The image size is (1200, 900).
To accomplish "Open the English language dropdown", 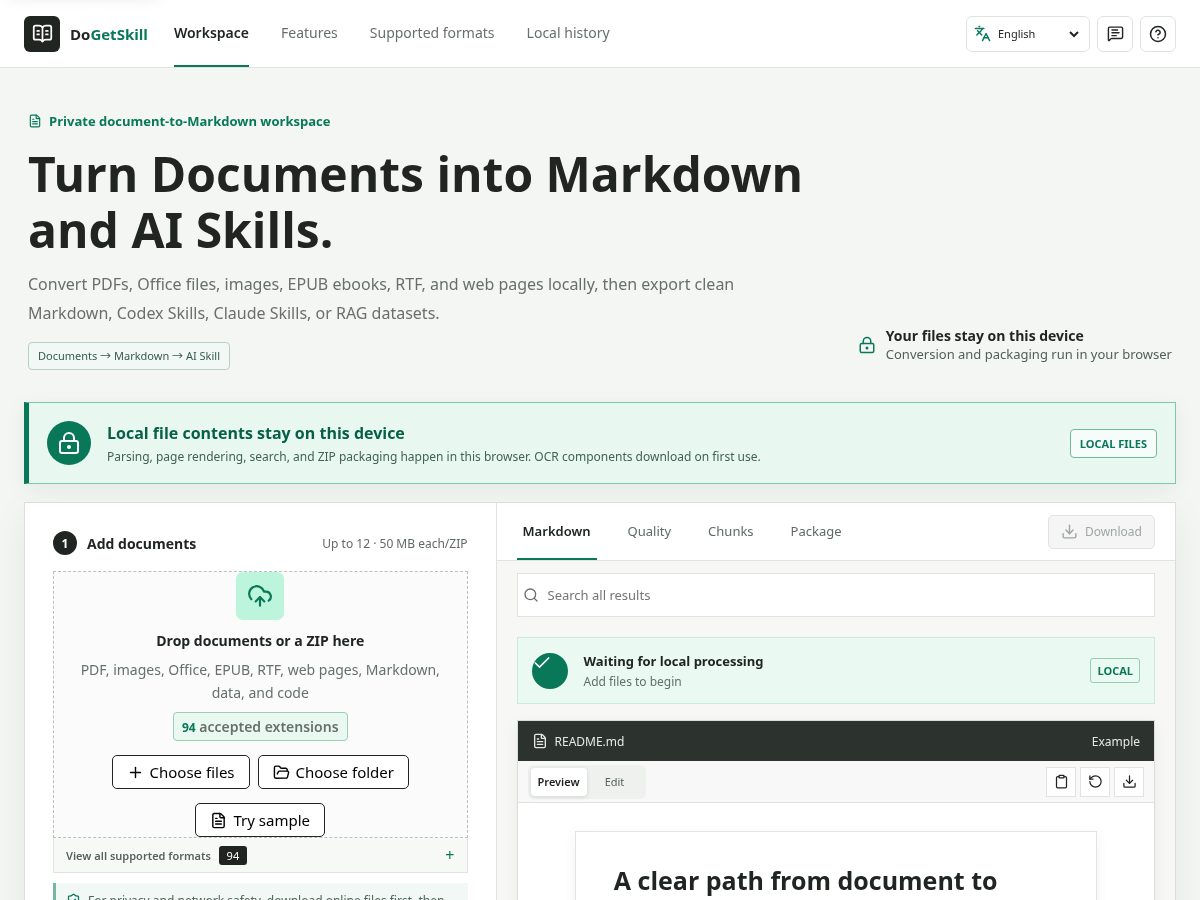I will click(1028, 34).
